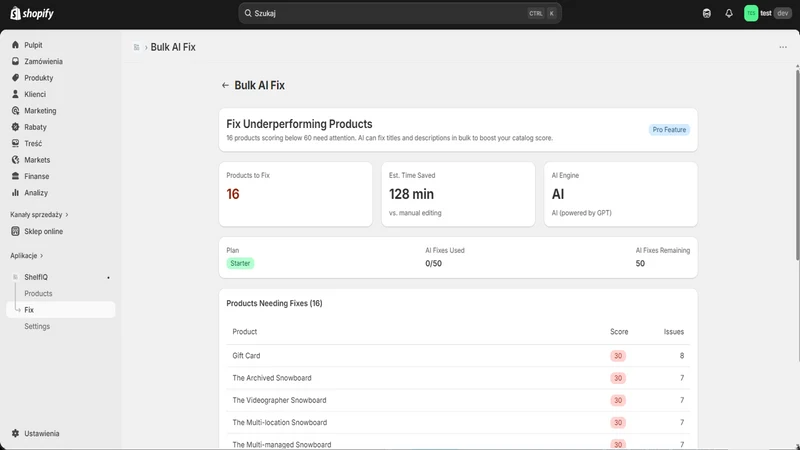Click the Pro Feature badge
800x450 pixels.
pos(669,130)
